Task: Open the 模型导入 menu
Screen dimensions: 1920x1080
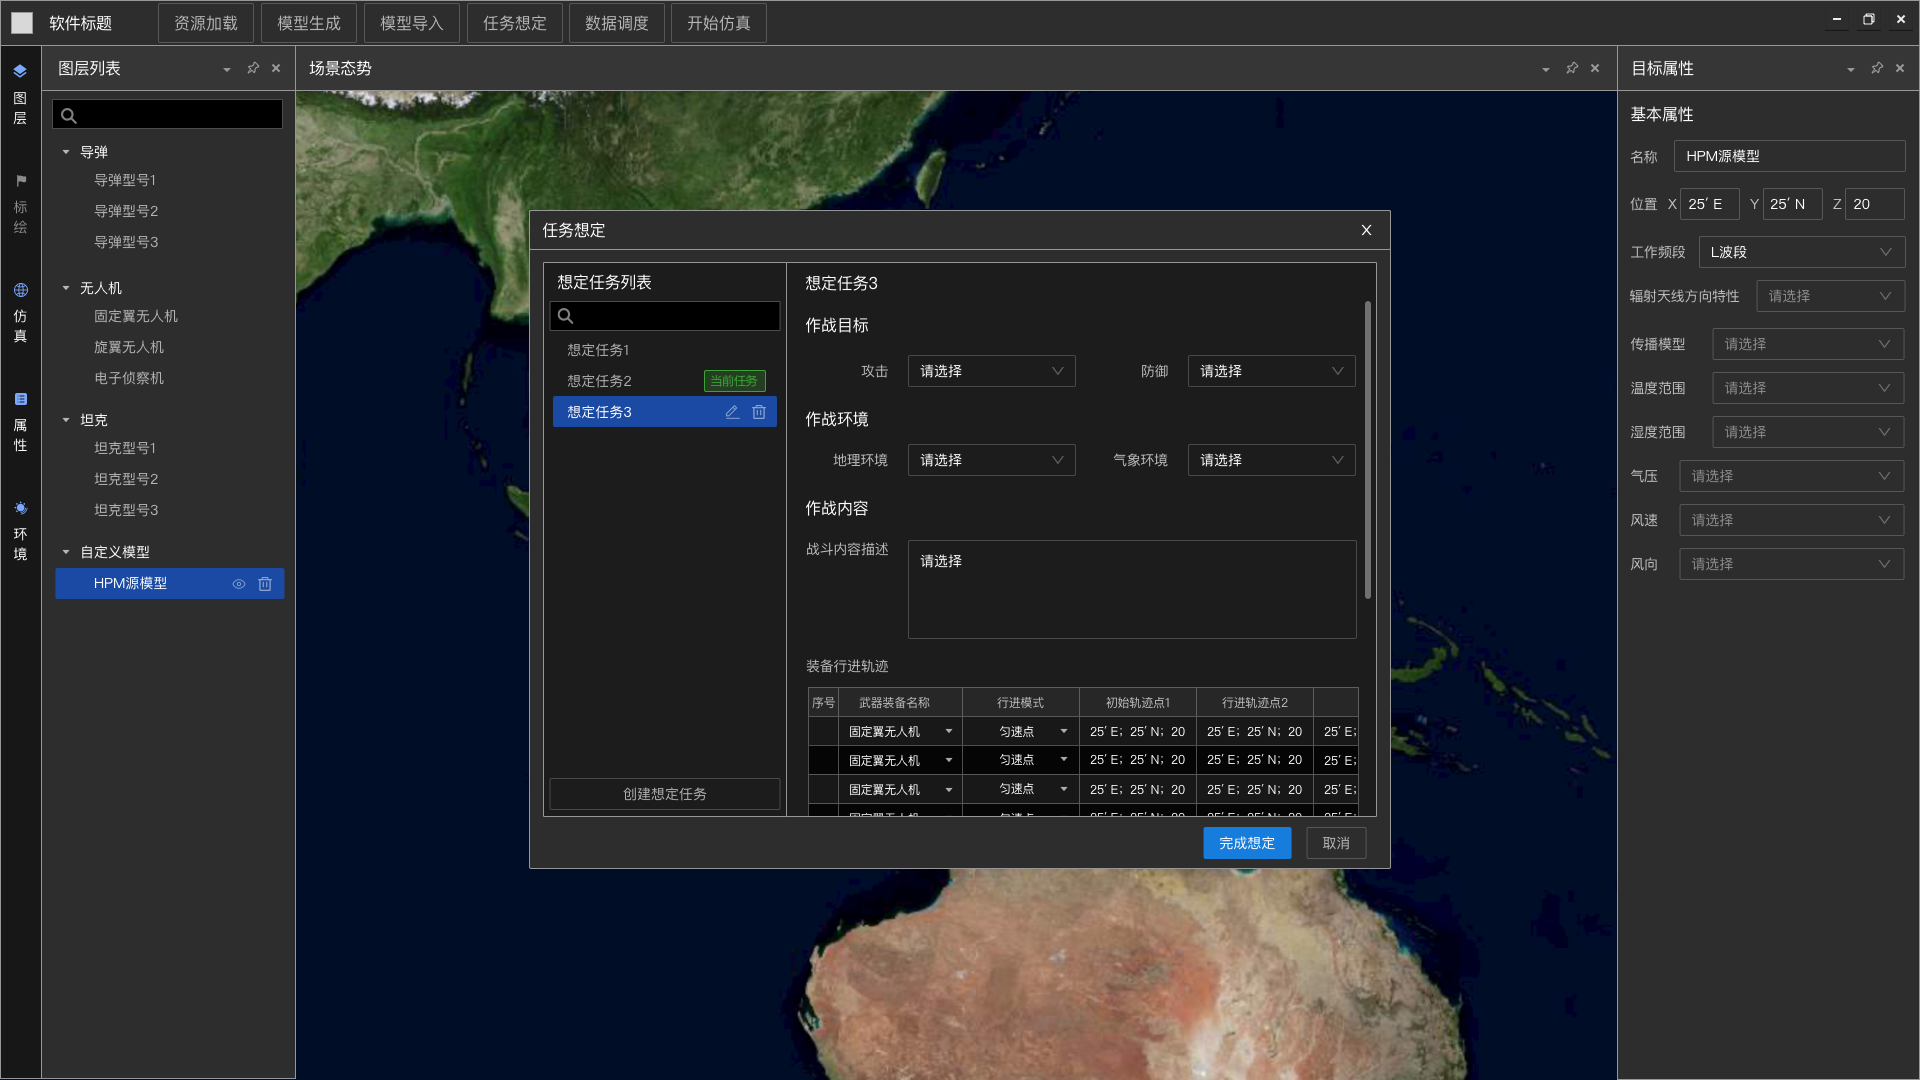Action: (x=412, y=23)
